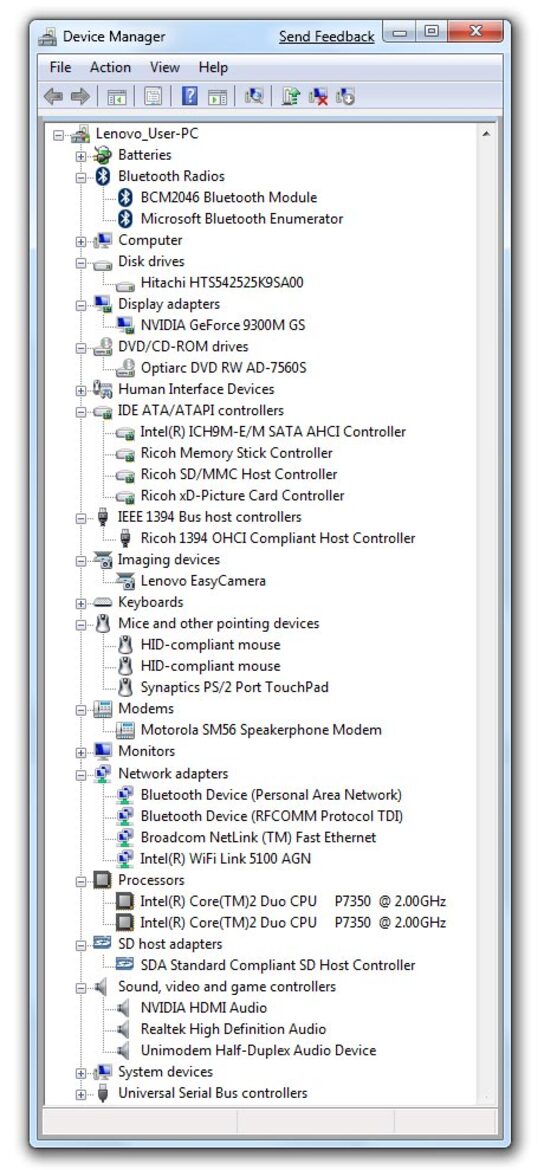Open the View menu
Screen dimensions: 544x1170
[164, 67]
